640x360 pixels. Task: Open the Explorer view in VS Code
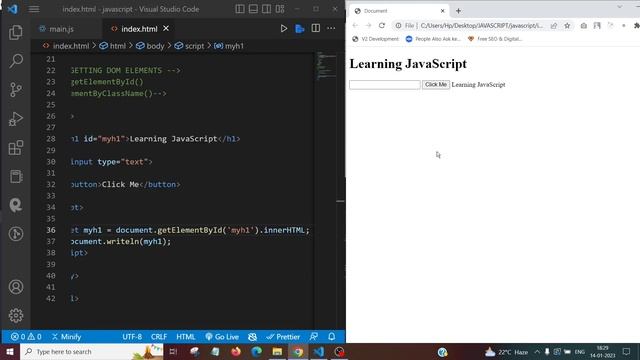click(16, 32)
